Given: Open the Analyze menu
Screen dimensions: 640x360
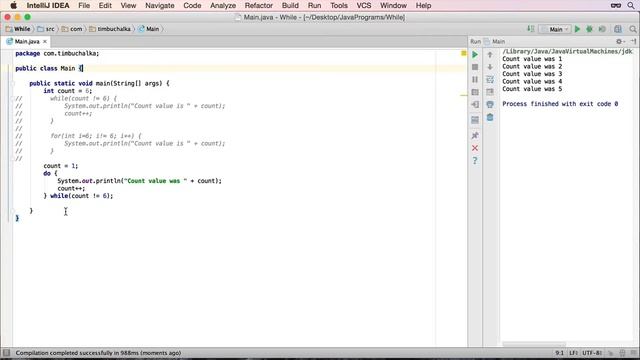Looking at the screenshot, I should pos(223,6).
